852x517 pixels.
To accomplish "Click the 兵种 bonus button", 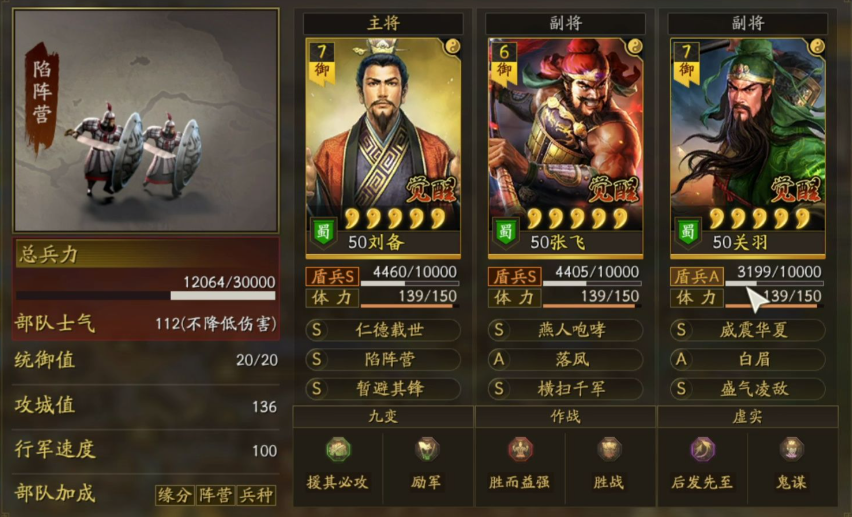I will [256, 495].
